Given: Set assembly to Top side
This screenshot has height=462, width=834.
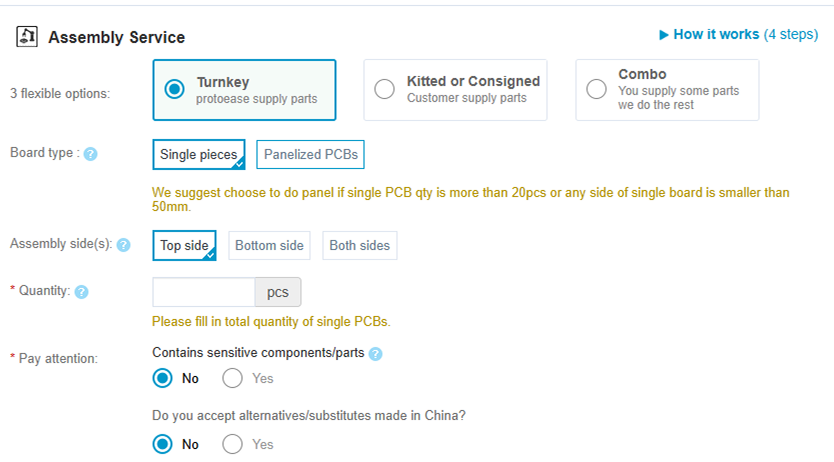Looking at the screenshot, I should [x=184, y=245].
